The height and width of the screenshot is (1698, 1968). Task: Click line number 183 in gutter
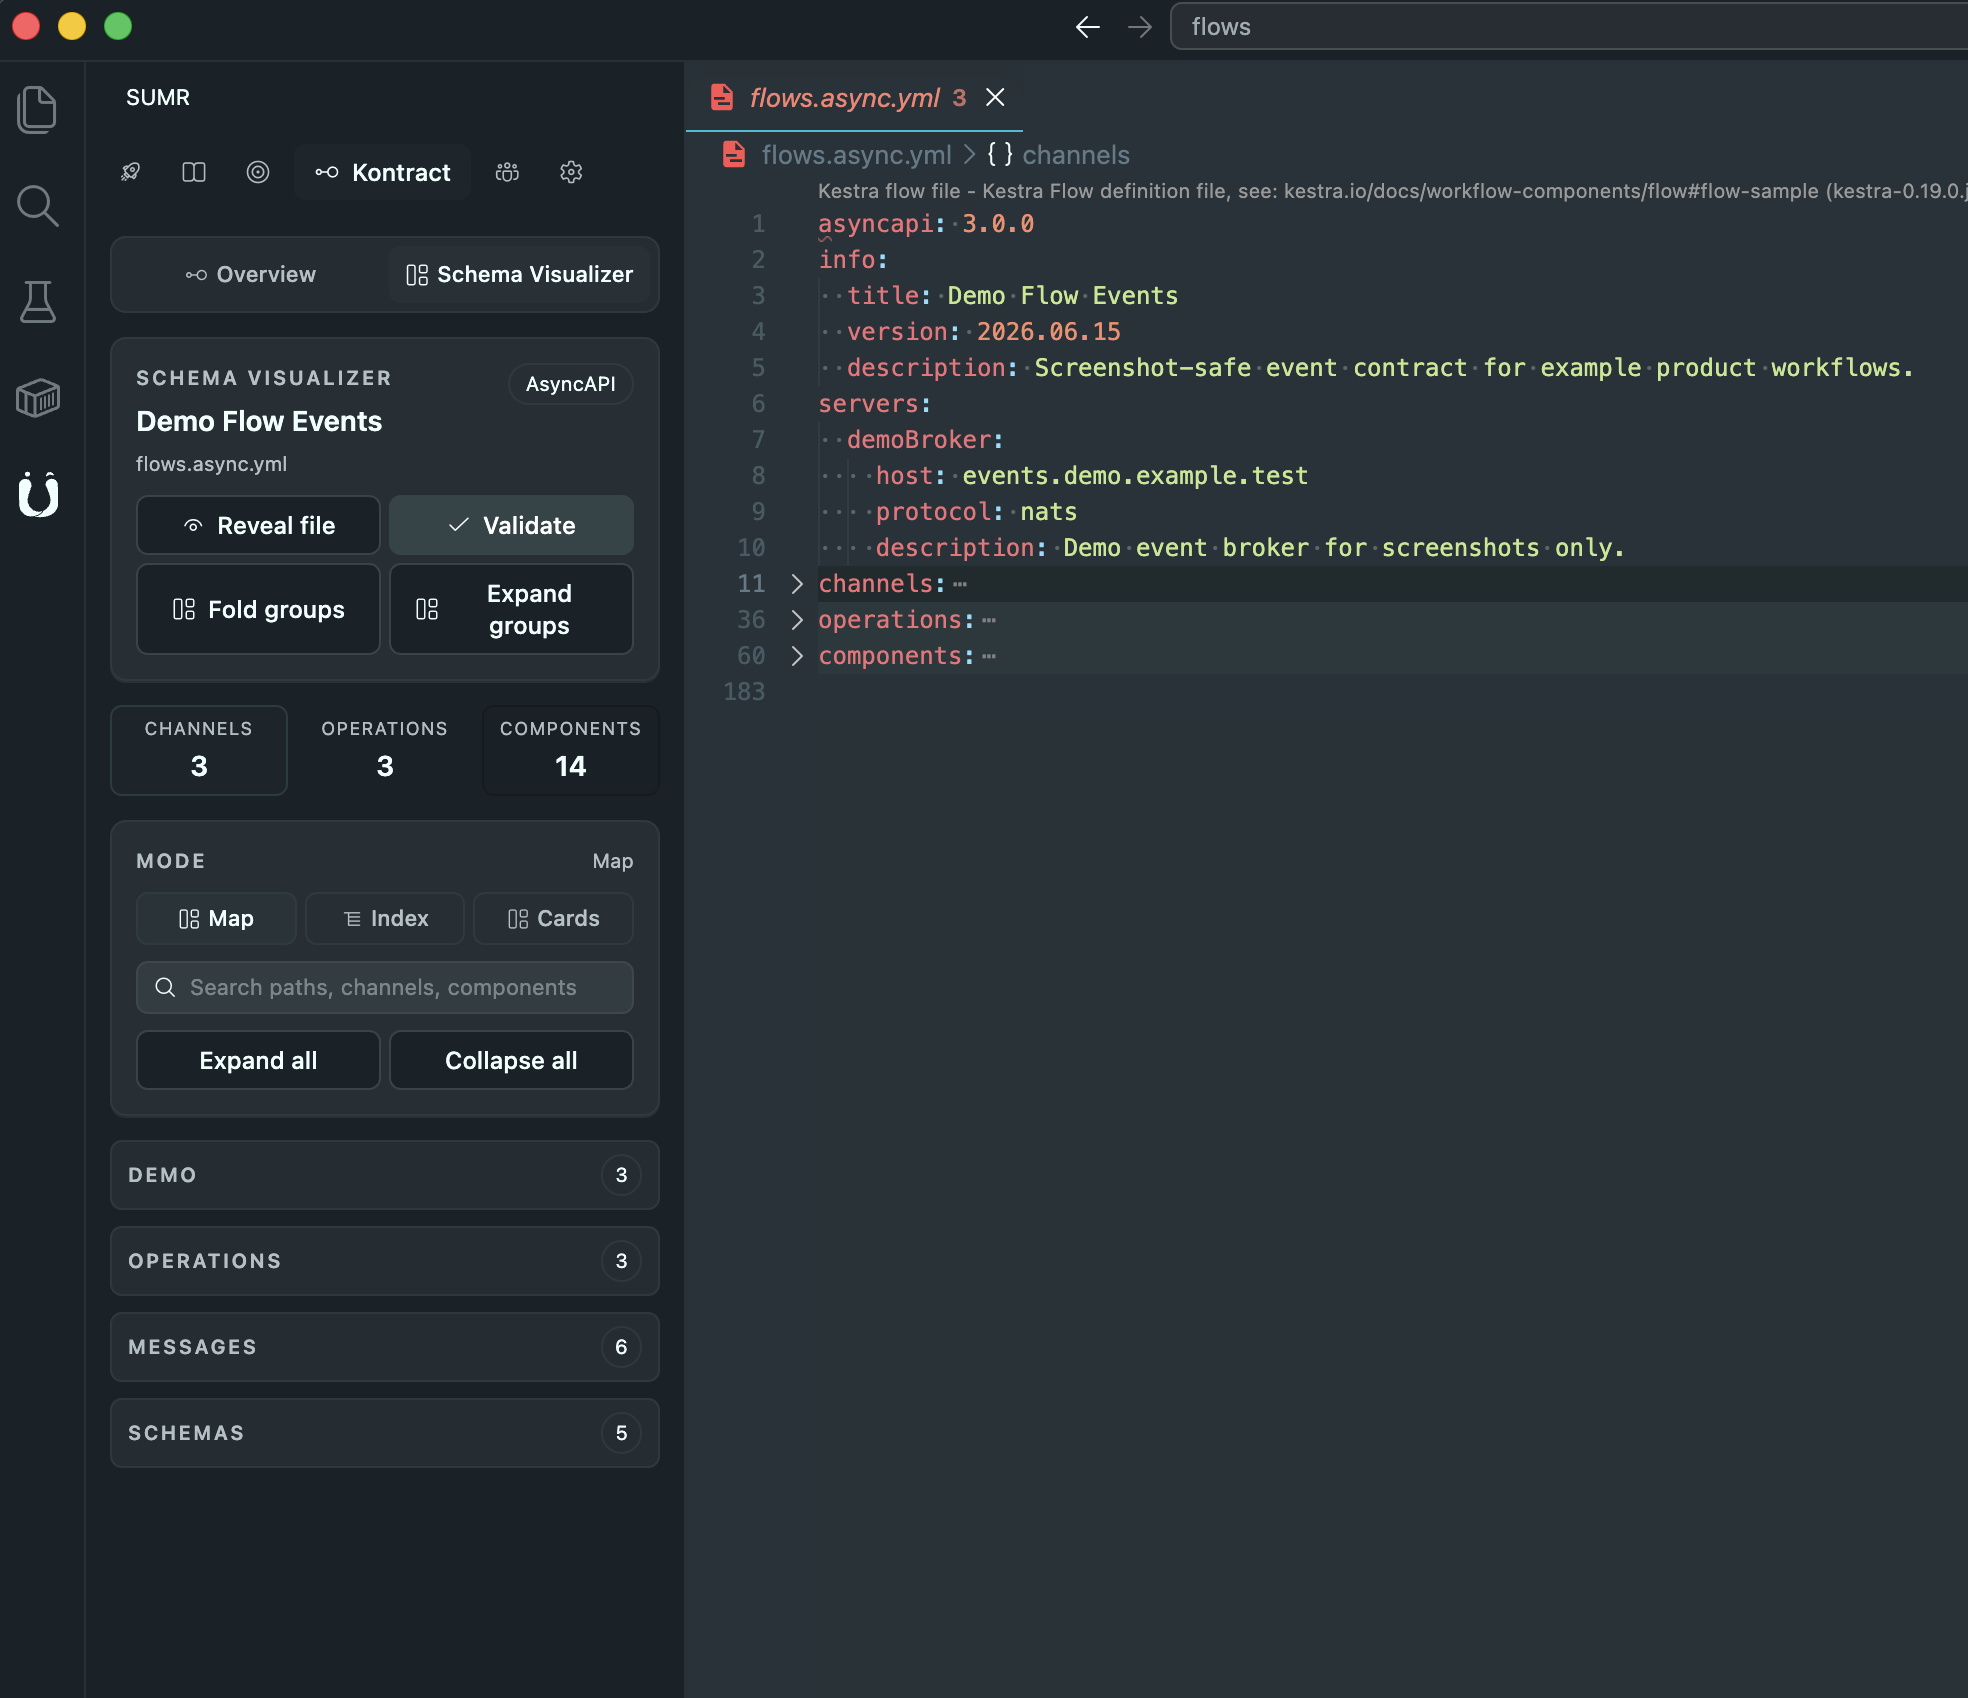(x=744, y=692)
